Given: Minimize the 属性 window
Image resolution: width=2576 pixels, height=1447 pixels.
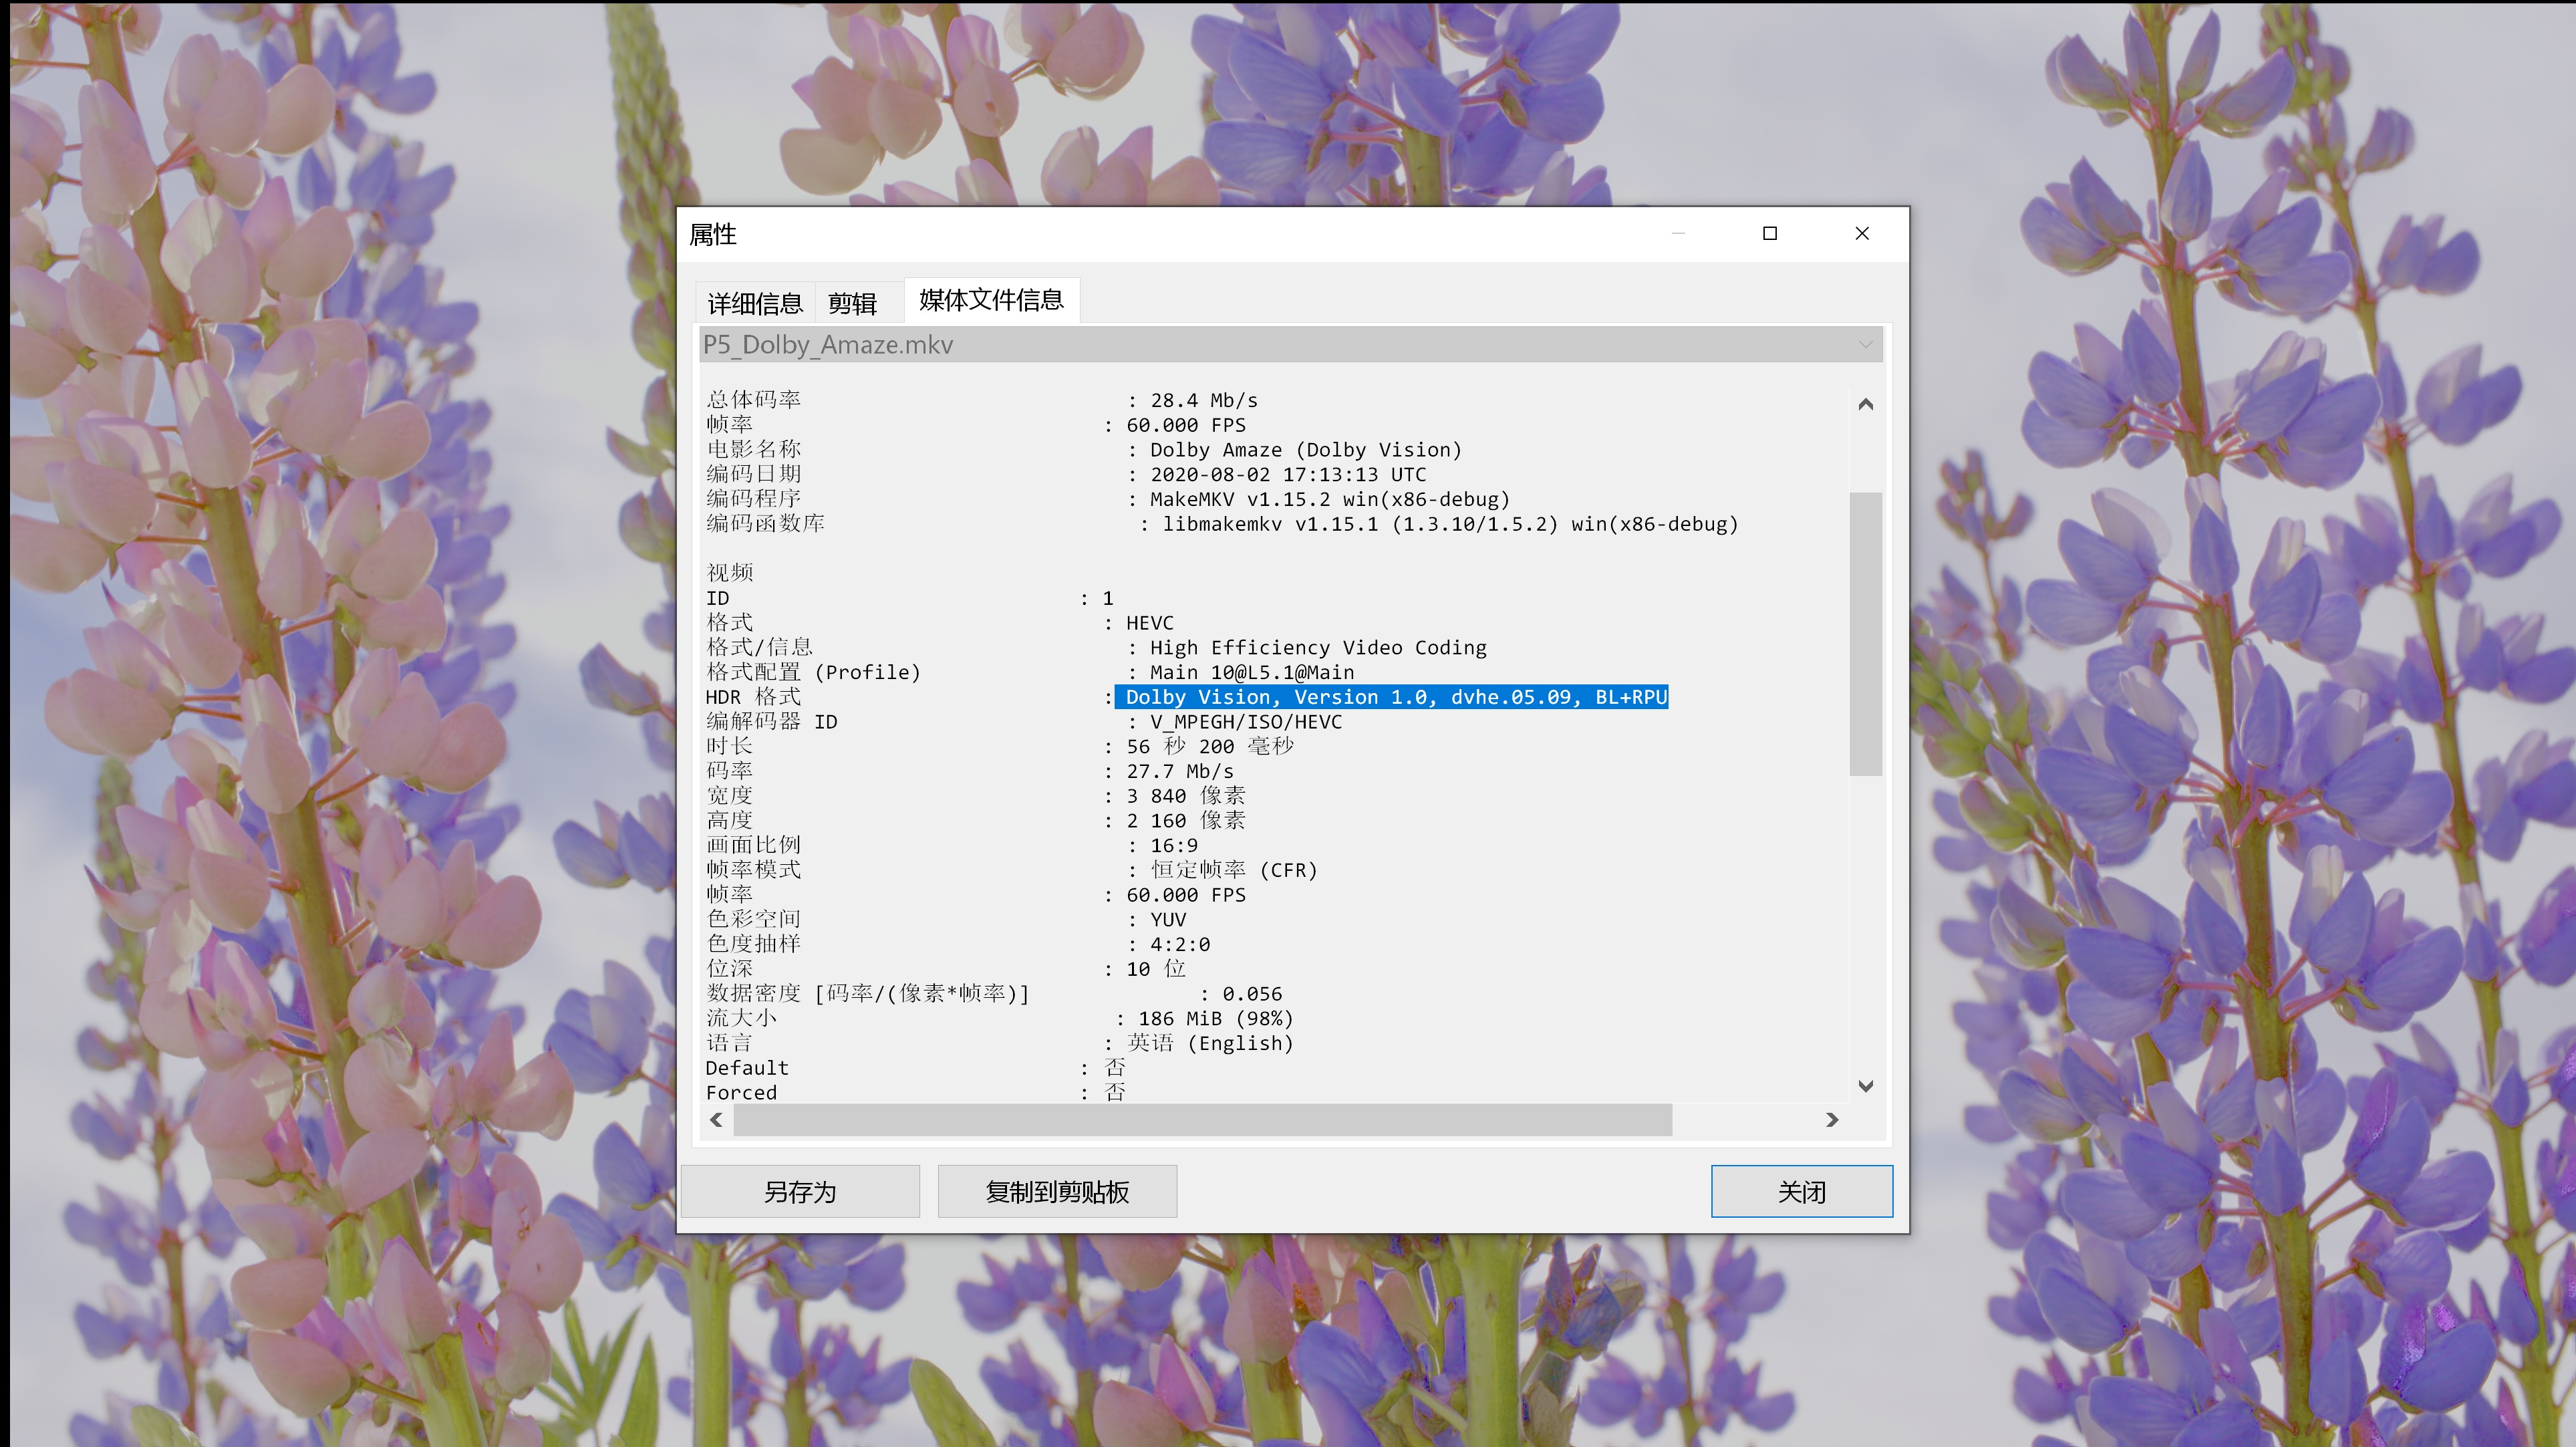Looking at the screenshot, I should [1678, 233].
